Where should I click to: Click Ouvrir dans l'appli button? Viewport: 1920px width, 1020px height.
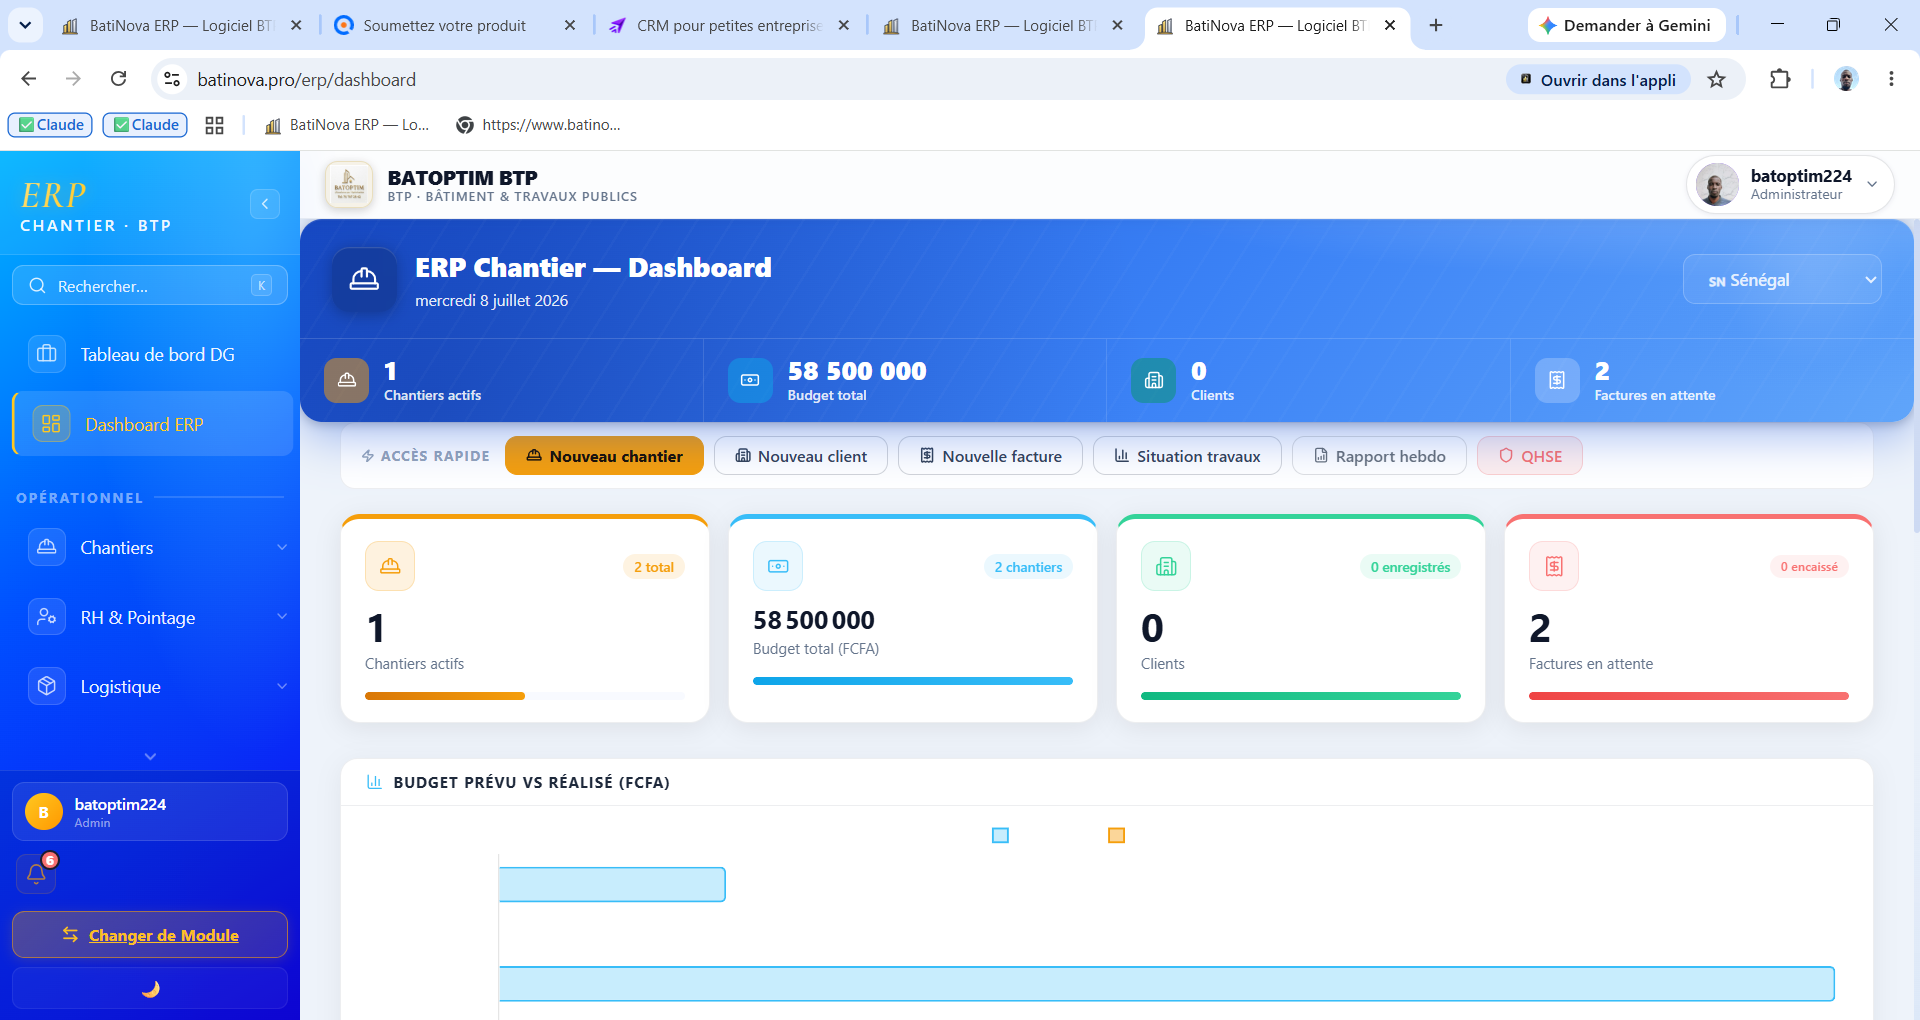(x=1598, y=80)
